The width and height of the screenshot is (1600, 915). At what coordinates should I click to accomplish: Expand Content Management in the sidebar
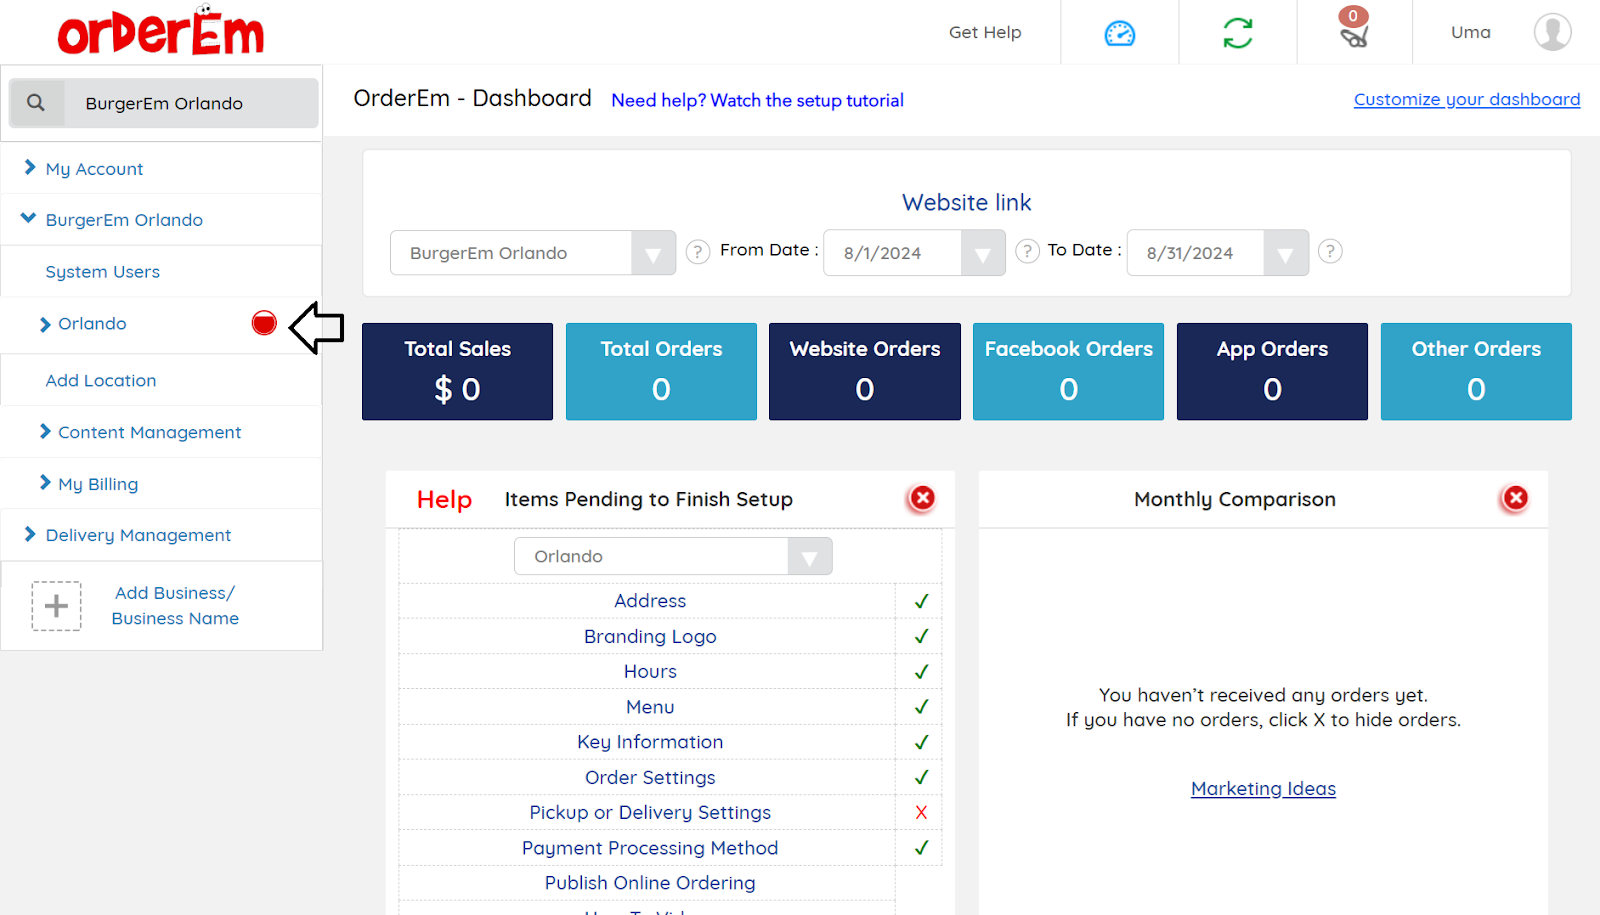click(149, 432)
